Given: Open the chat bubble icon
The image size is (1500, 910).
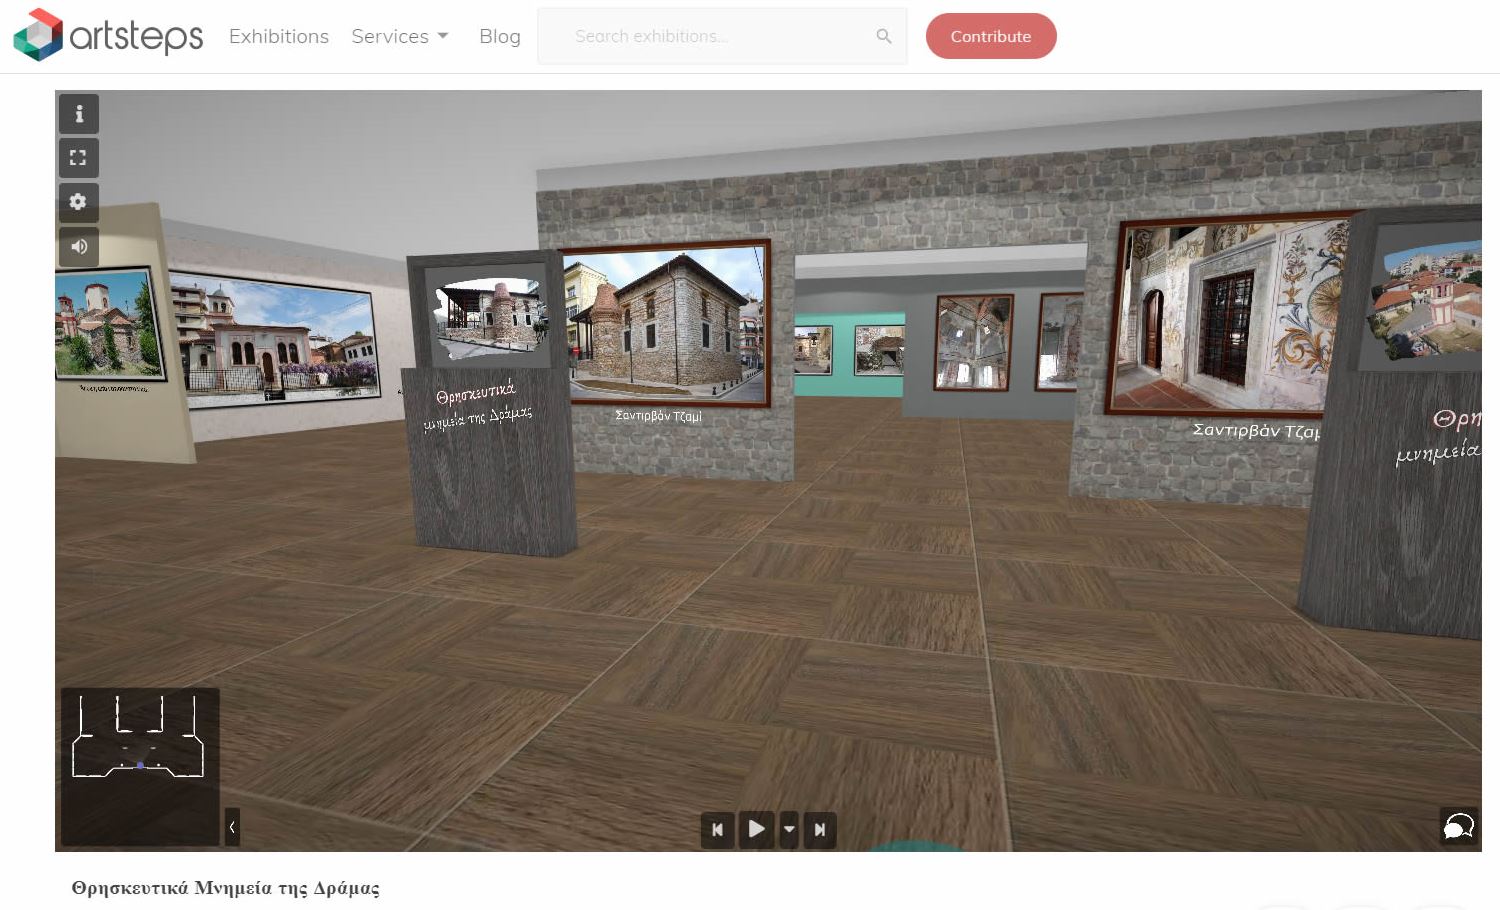Looking at the screenshot, I should pos(1458,826).
